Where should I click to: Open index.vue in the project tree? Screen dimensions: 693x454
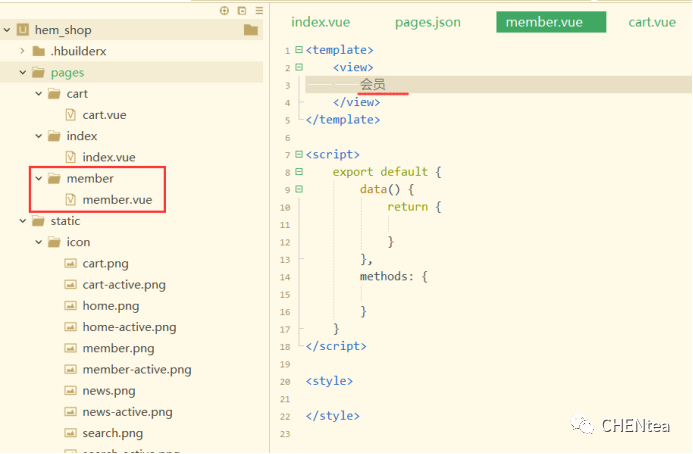108,157
